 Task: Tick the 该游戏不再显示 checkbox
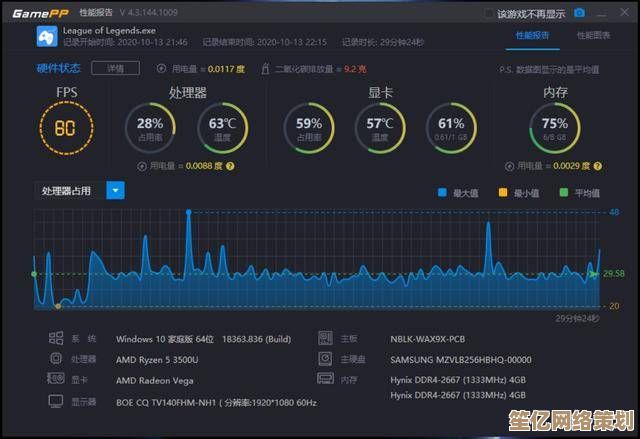488,13
